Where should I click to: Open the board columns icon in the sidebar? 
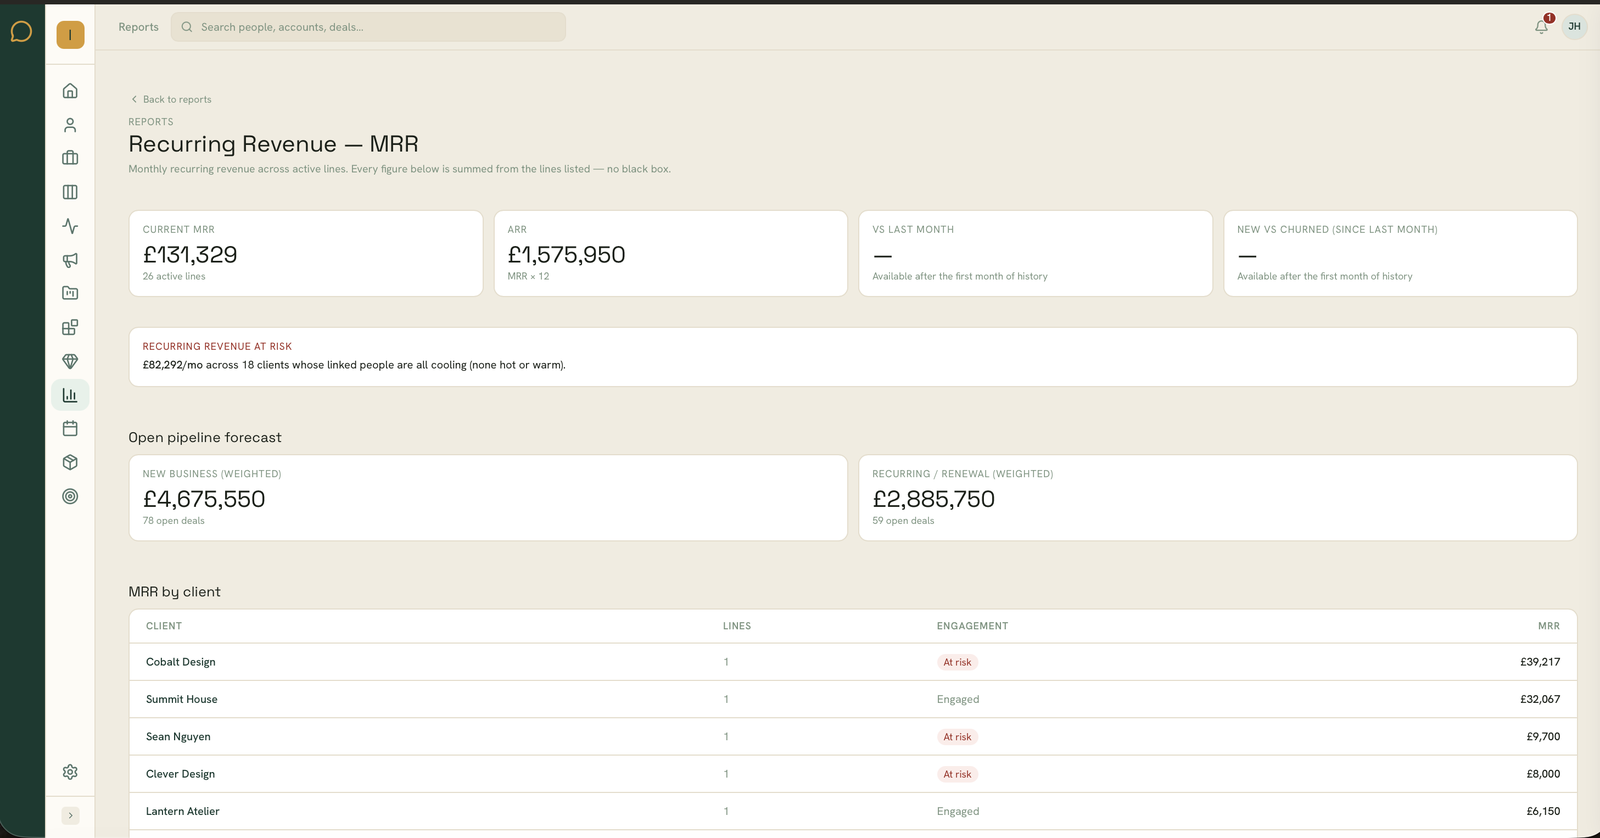click(70, 192)
